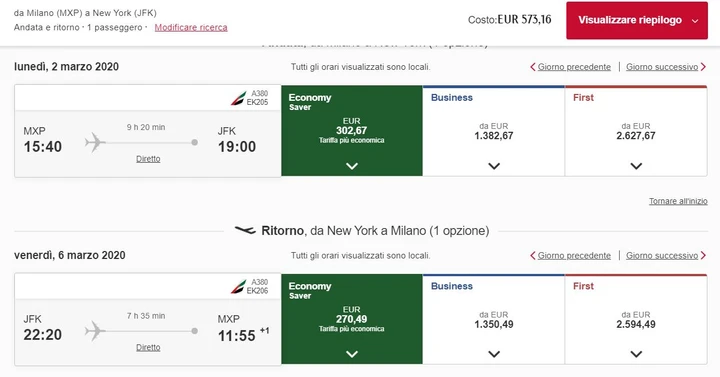Click the left arrow beside the outbound Giorno precedente
The image size is (720, 377).
[533, 67]
